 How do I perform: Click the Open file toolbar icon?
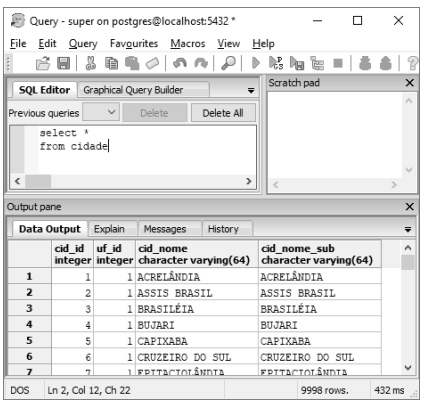(43, 63)
